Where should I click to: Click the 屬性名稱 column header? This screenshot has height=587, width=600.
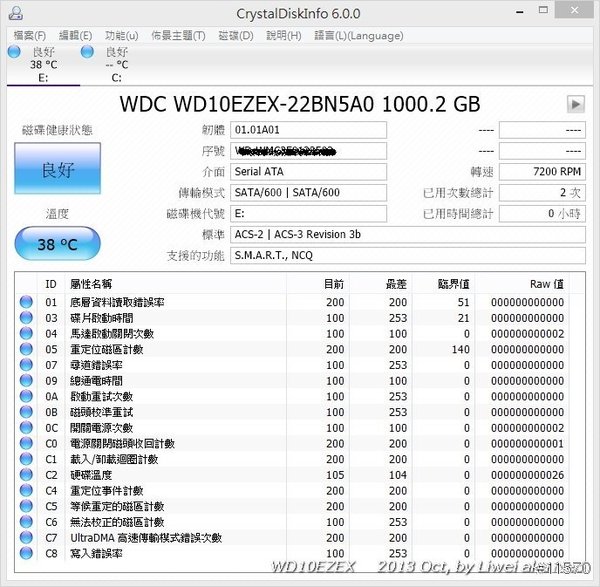(x=176, y=284)
